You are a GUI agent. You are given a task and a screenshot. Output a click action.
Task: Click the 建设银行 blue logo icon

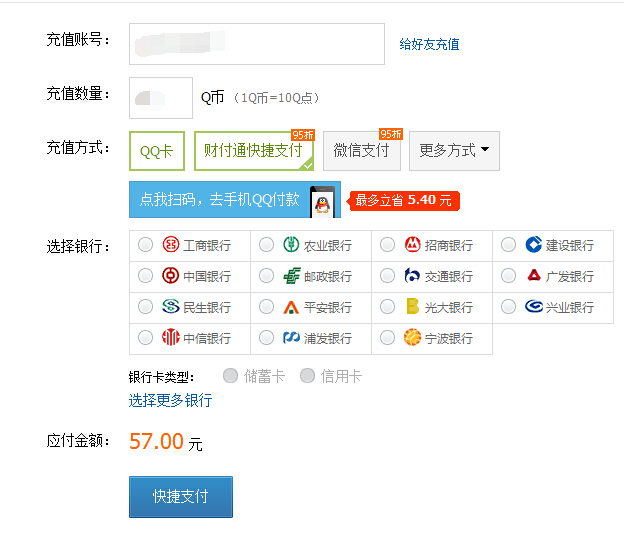[x=533, y=244]
